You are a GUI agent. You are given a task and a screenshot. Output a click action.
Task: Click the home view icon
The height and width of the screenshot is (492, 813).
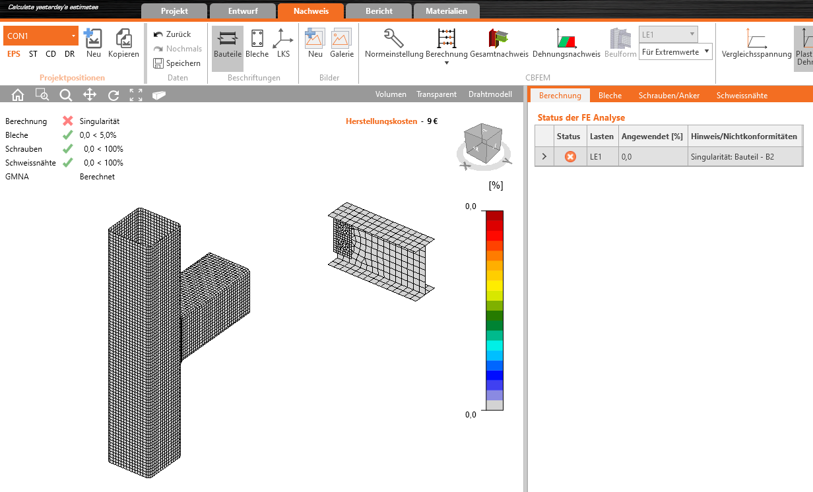click(18, 95)
